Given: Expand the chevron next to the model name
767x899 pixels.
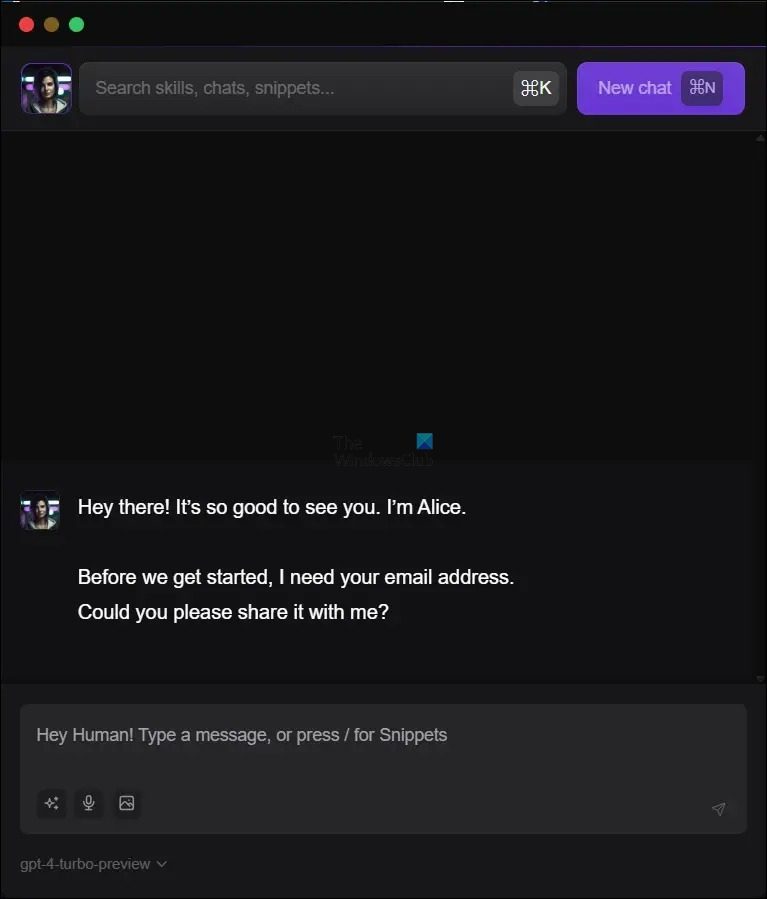Looking at the screenshot, I should [162, 864].
